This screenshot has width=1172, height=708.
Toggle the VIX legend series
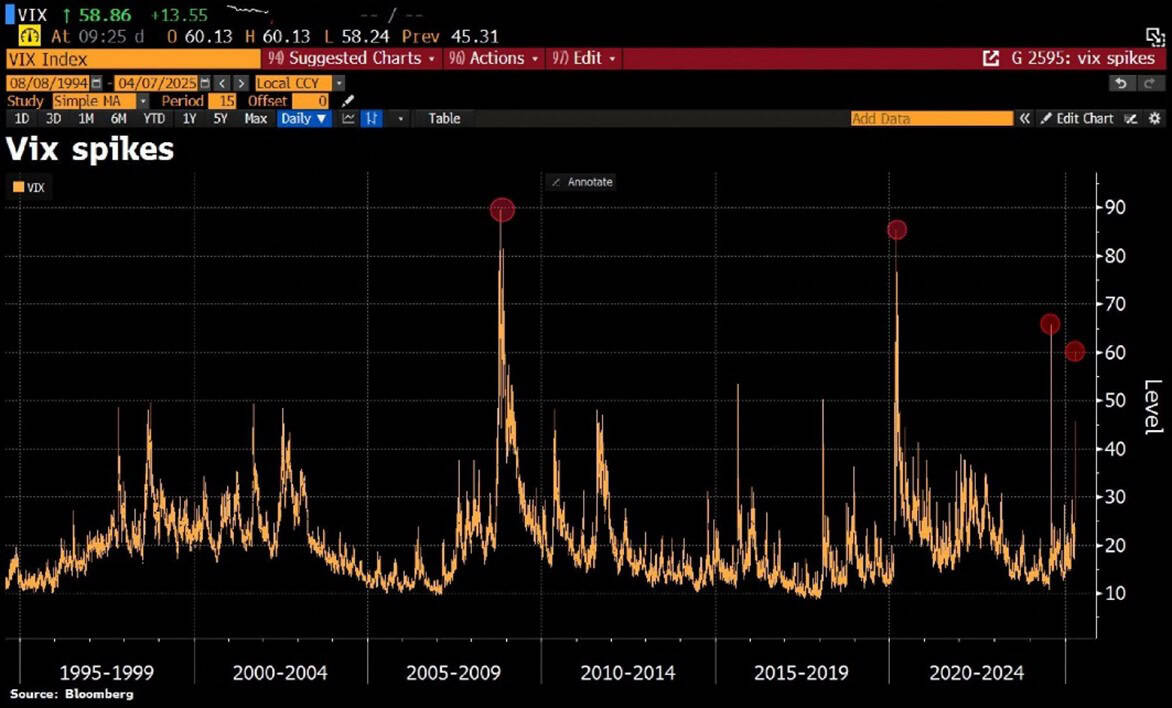click(x=28, y=187)
